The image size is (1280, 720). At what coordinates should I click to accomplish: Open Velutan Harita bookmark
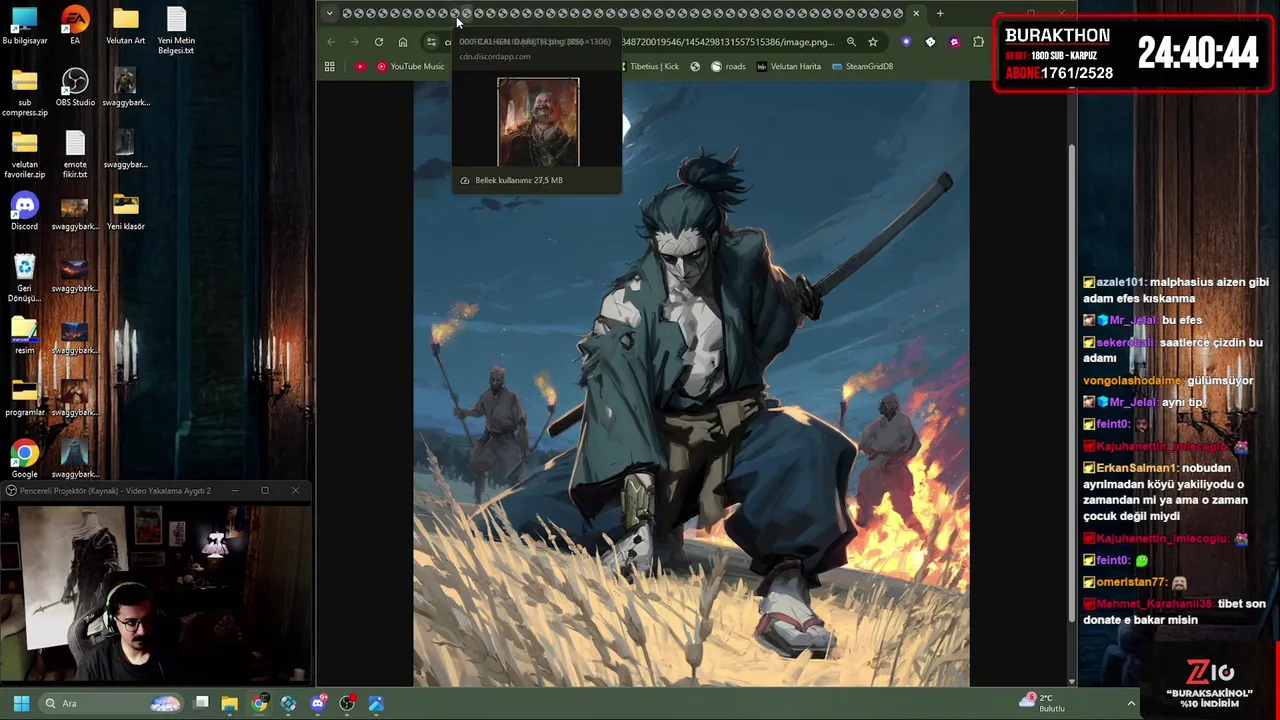(789, 66)
